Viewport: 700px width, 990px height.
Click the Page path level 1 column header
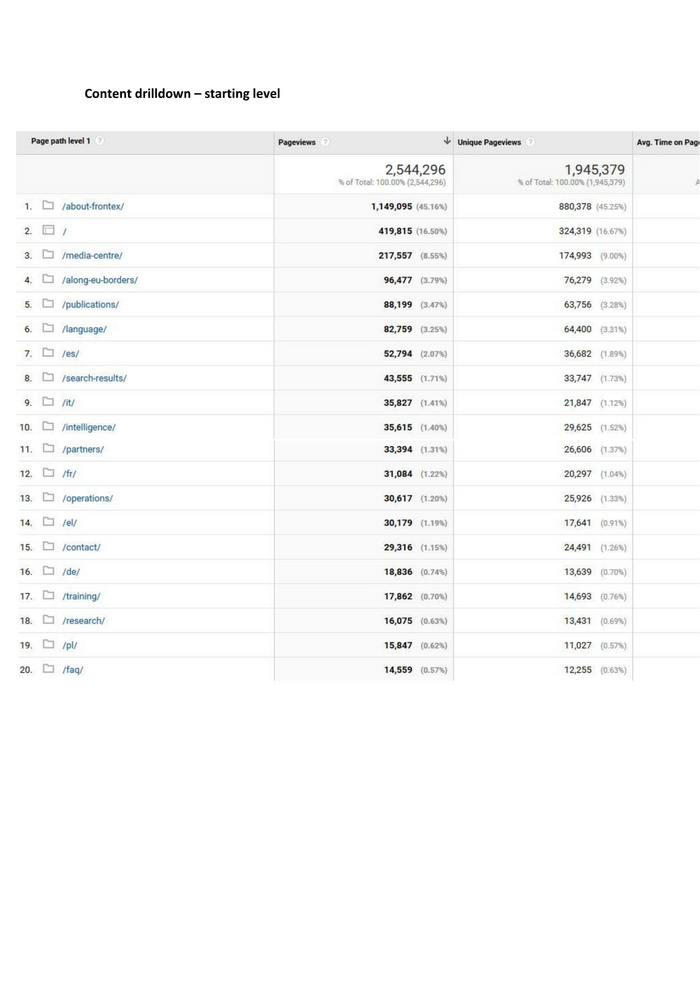pos(61,142)
